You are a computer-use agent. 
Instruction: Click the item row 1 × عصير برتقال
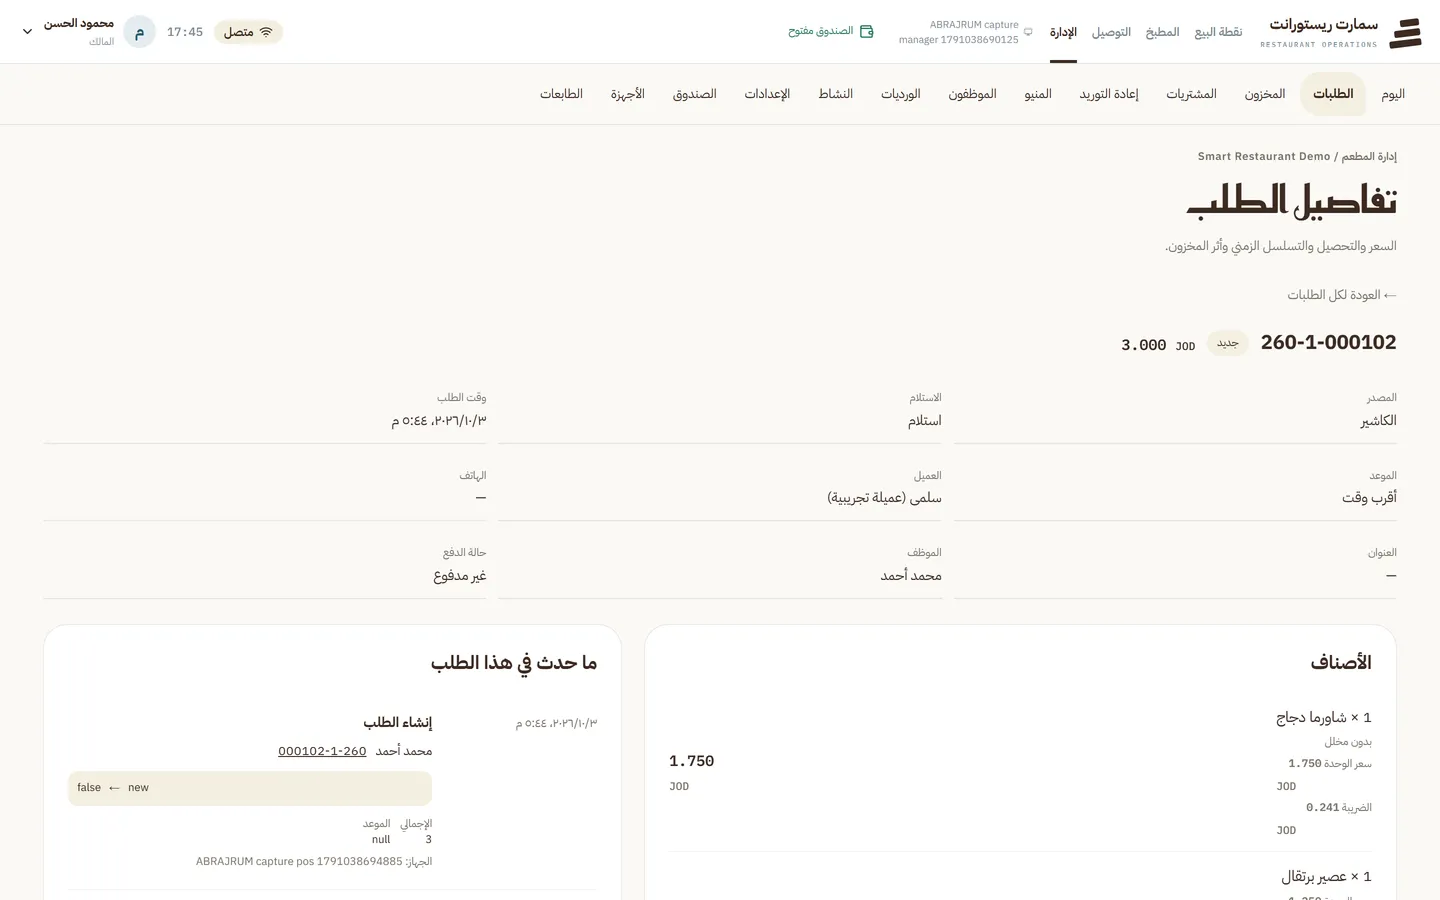pyautogui.click(x=1326, y=877)
